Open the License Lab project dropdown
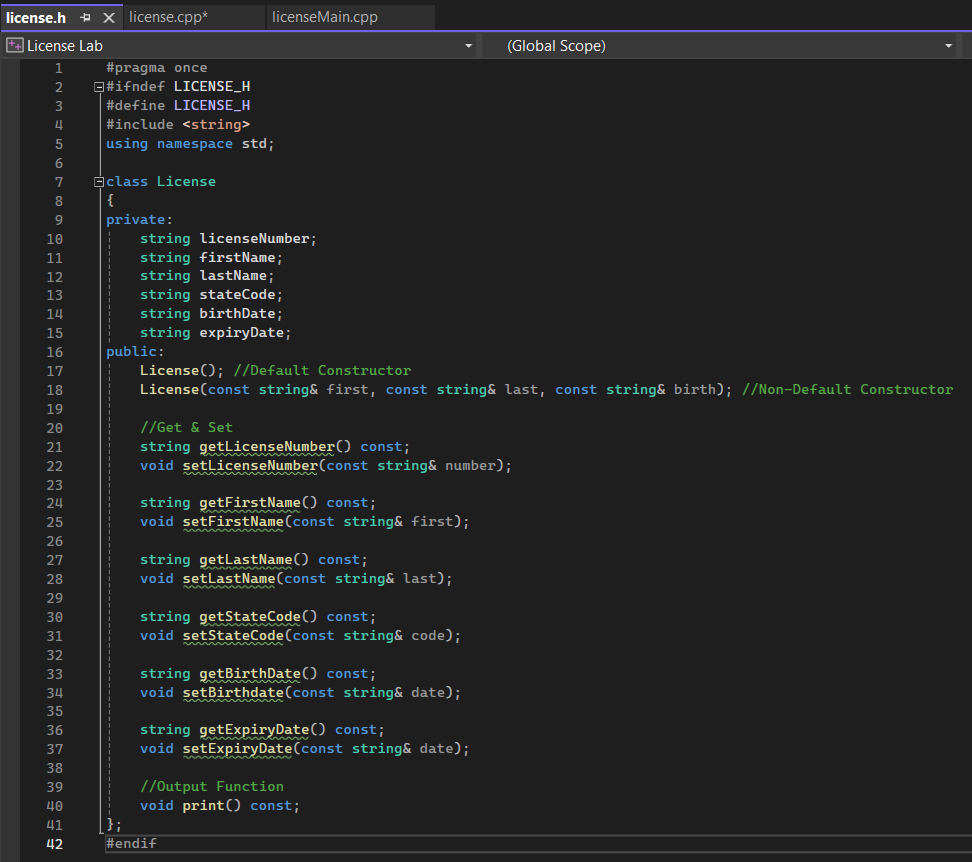Screen dimensions: 972x862 [x=468, y=46]
